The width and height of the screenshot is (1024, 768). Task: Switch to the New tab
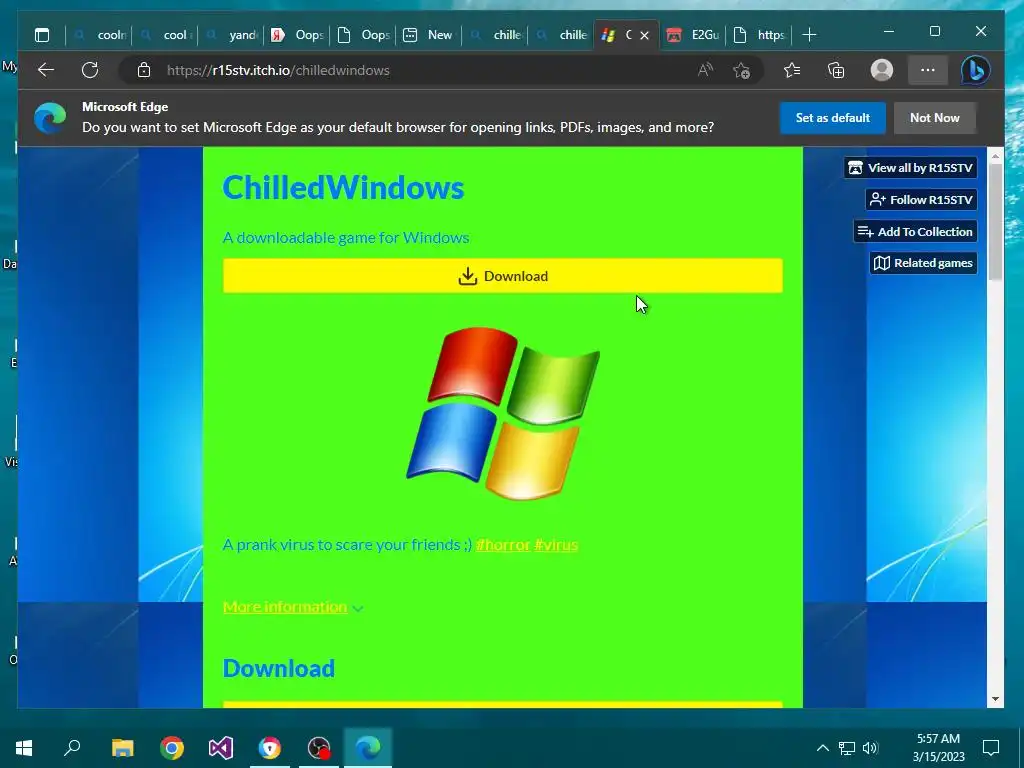click(x=430, y=35)
